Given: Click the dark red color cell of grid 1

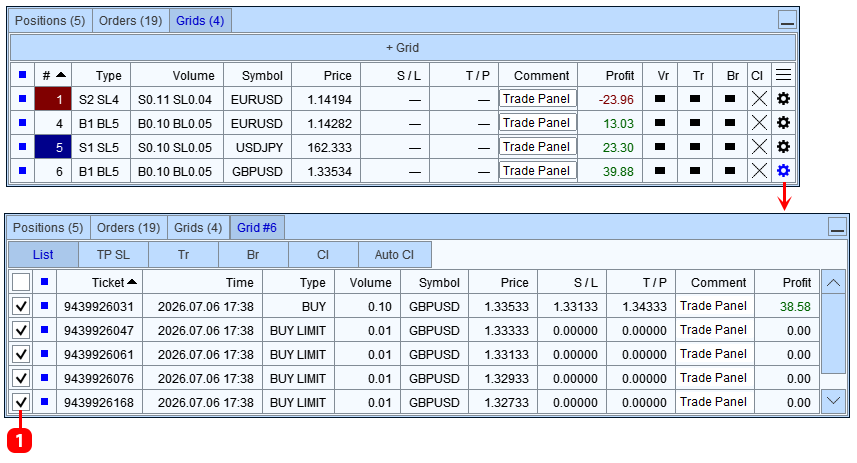Looking at the screenshot, I should (53, 99).
